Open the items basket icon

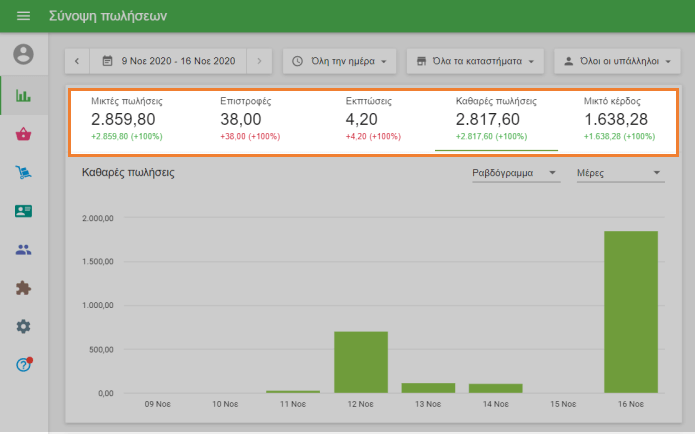click(x=23, y=135)
